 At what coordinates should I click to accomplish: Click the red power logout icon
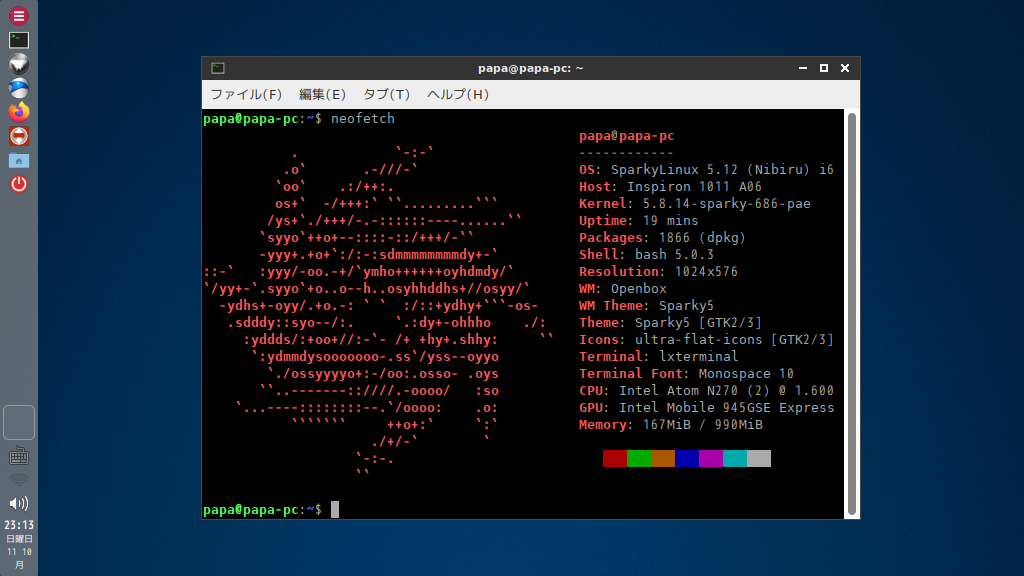click(x=19, y=184)
